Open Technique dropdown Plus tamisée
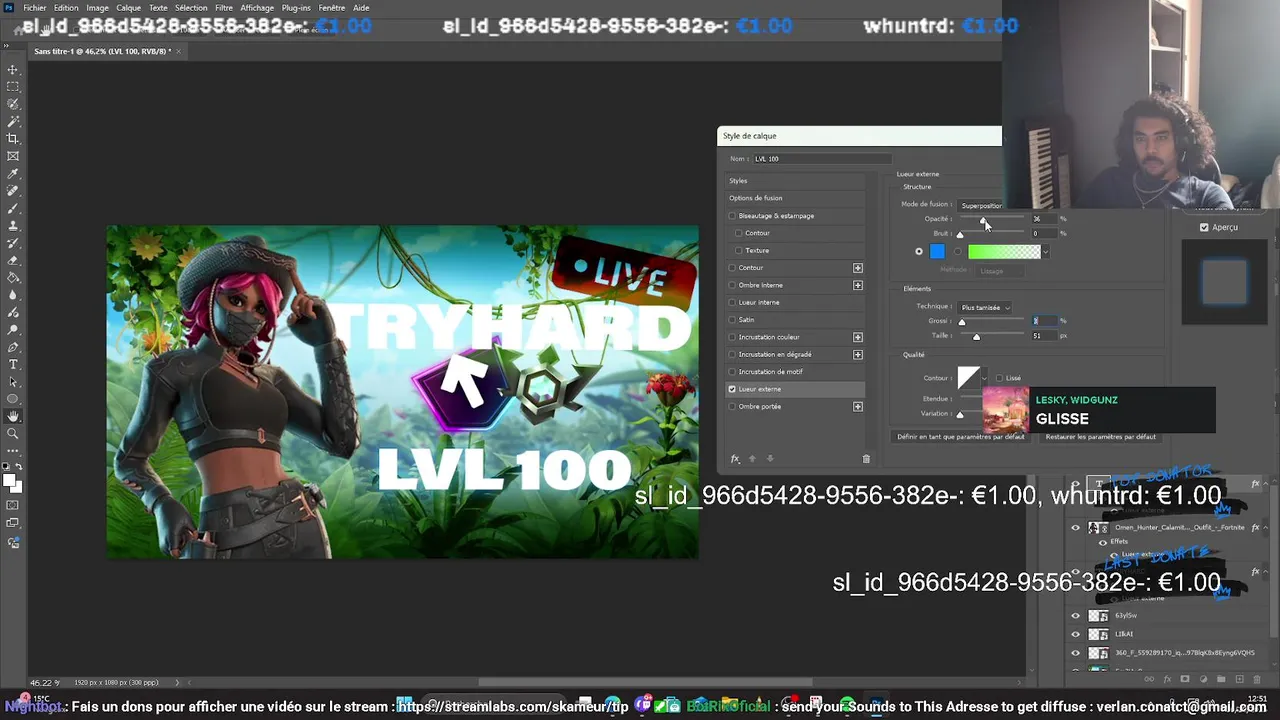 tap(985, 307)
